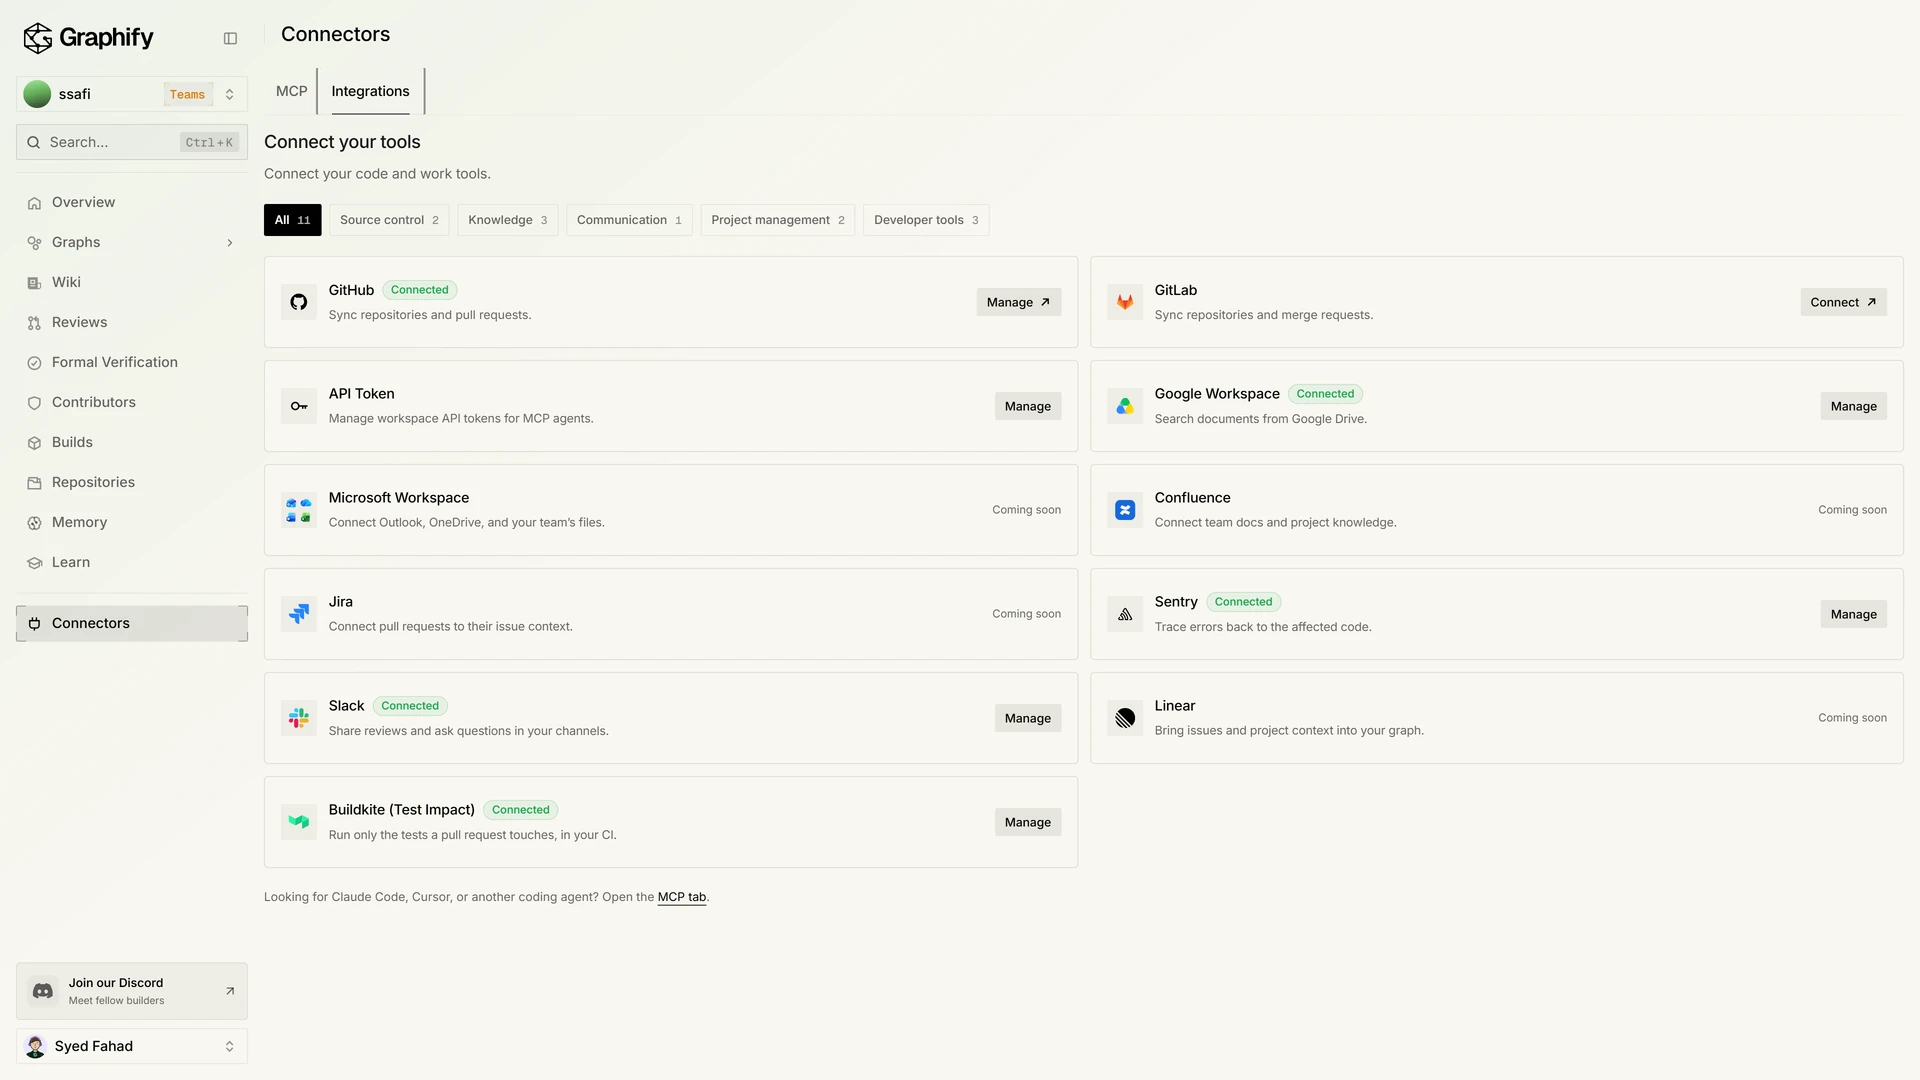Click the Graphify logo icon
Viewport: 1920px width, 1080px height.
[x=38, y=38]
